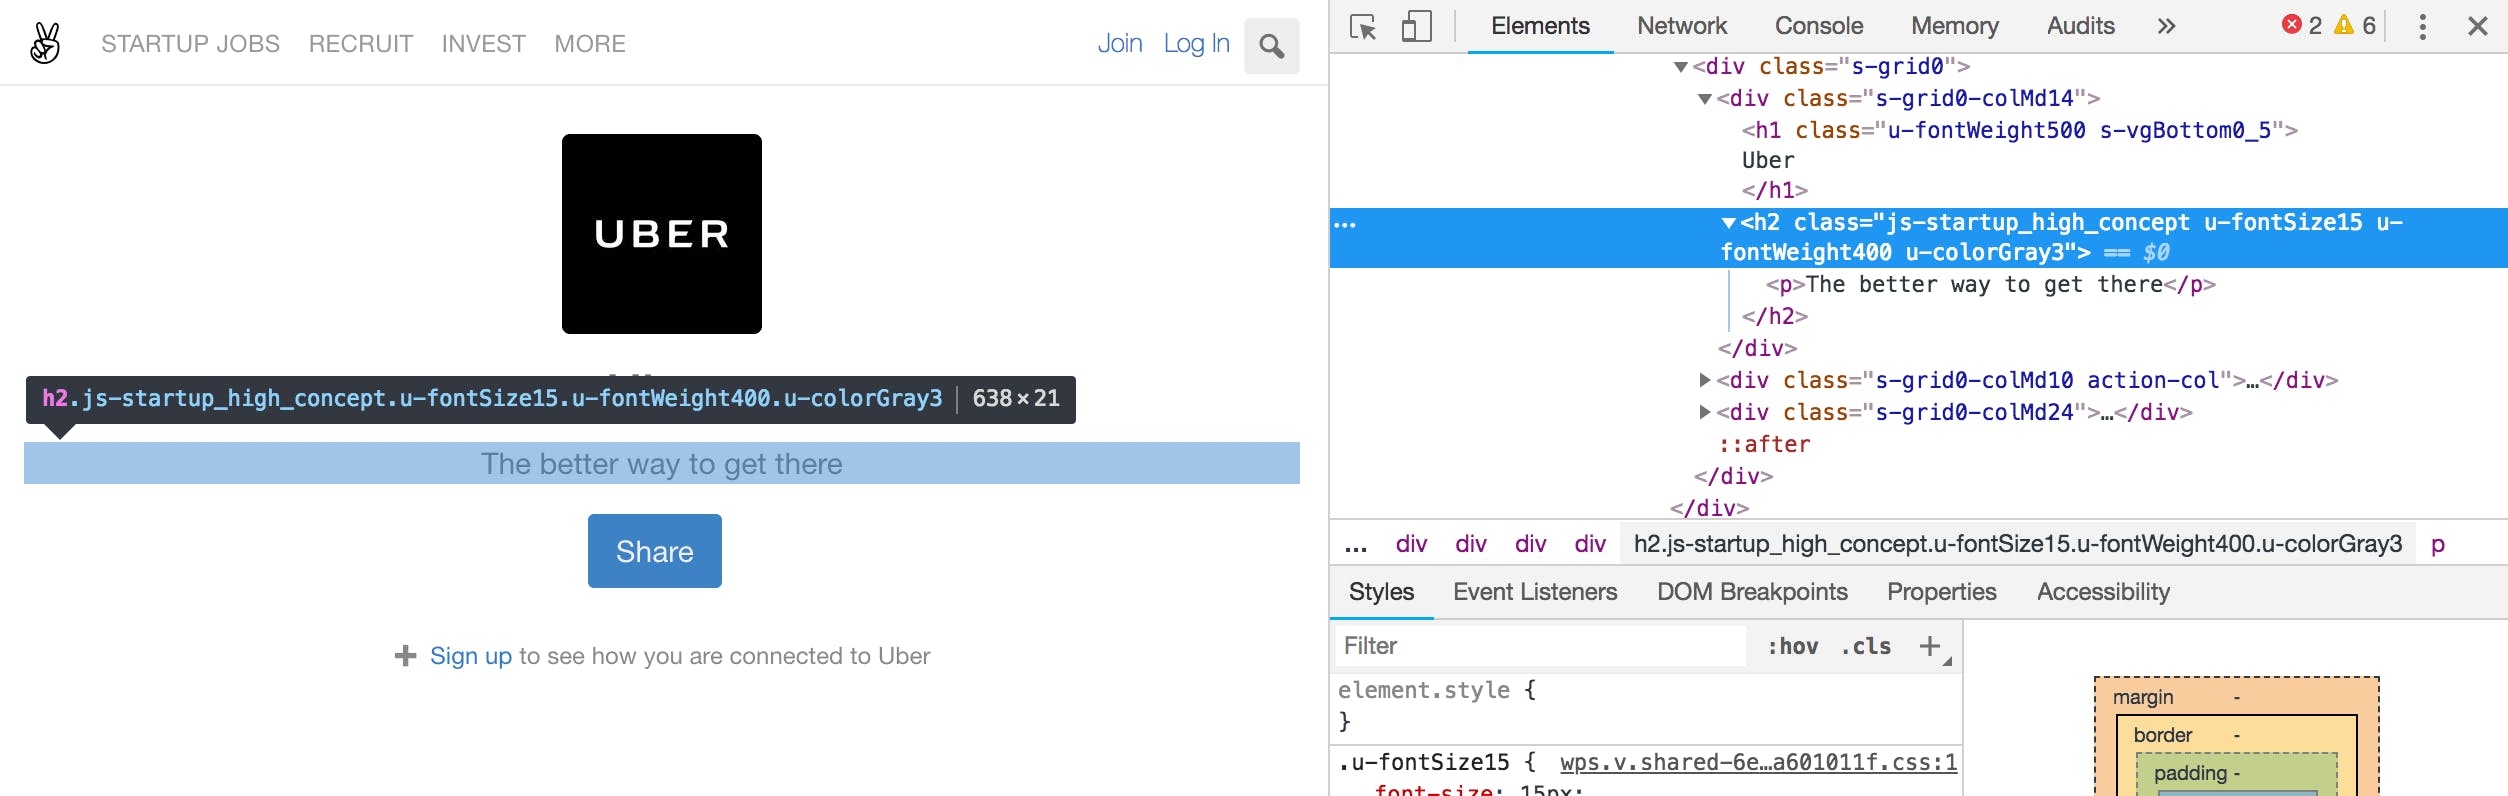Add new style rule plus icon
2508x796 pixels.
tap(1929, 646)
